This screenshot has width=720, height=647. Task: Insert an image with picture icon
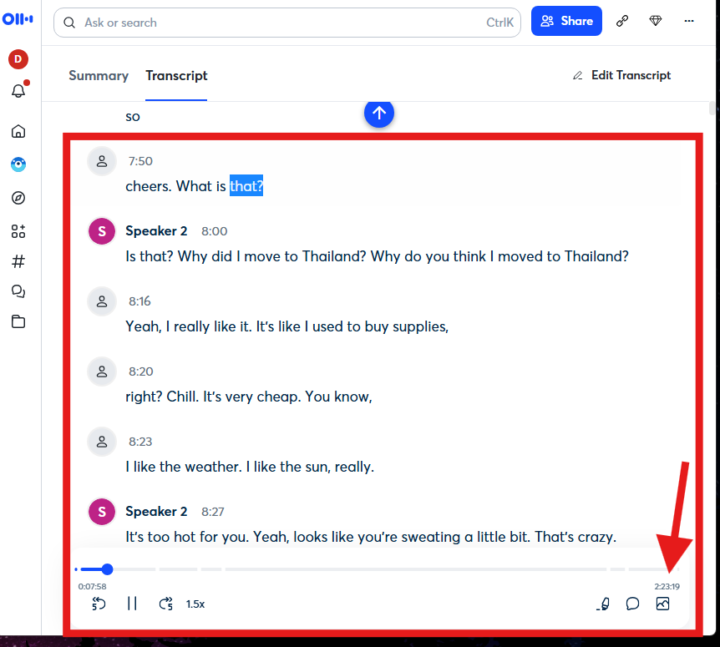tap(662, 603)
